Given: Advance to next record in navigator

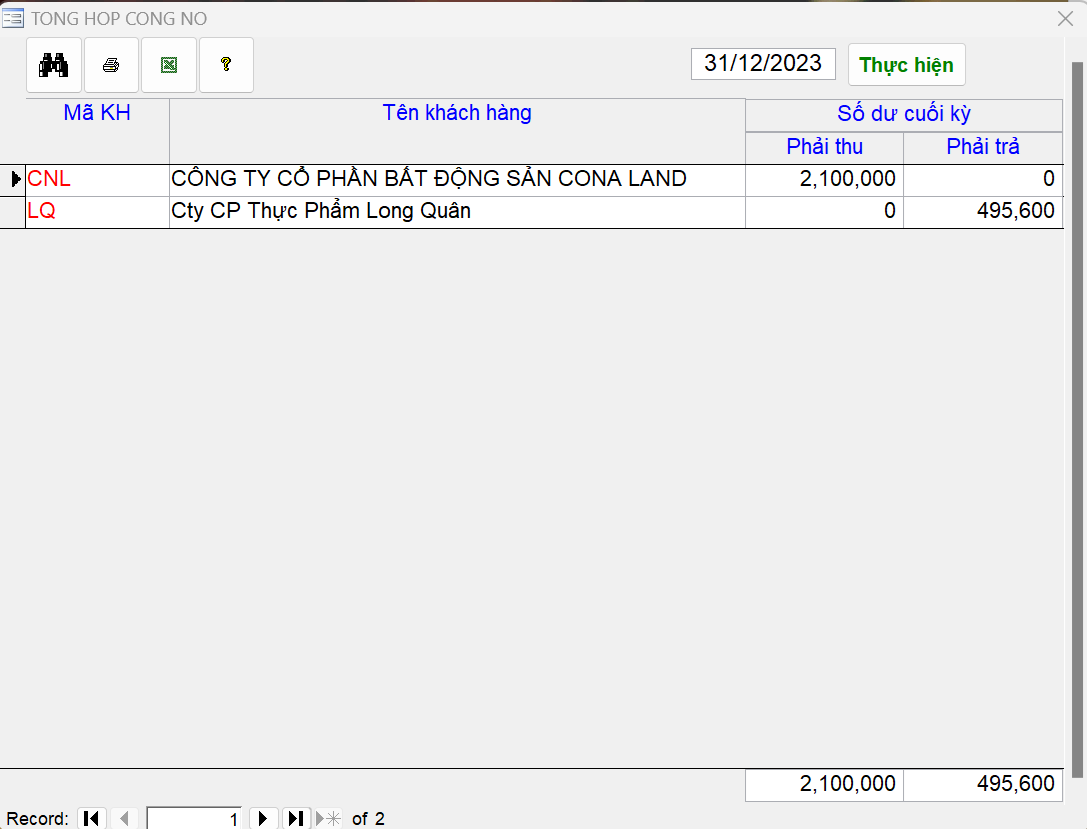Looking at the screenshot, I should point(263,818).
